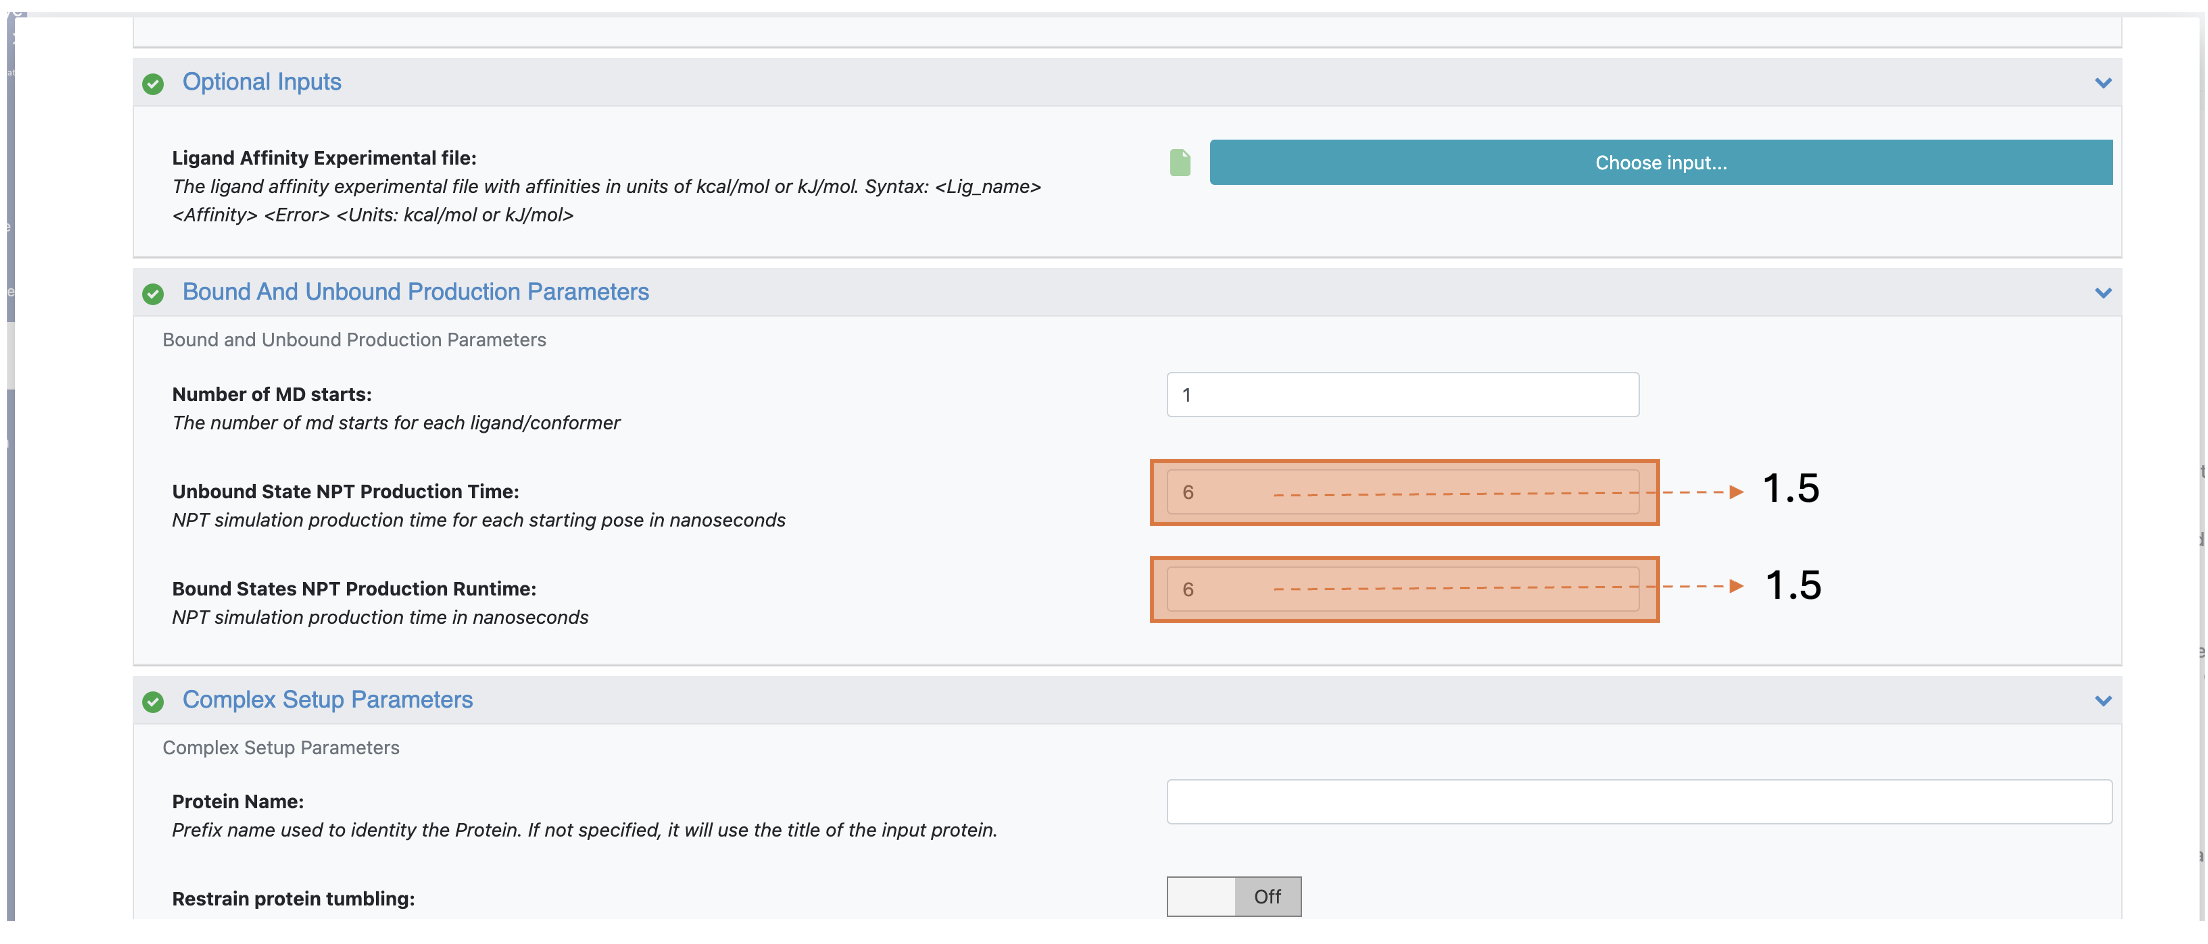2208x944 pixels.
Task: Collapse the Complex Setup Parameters chevron
Action: point(2103,701)
